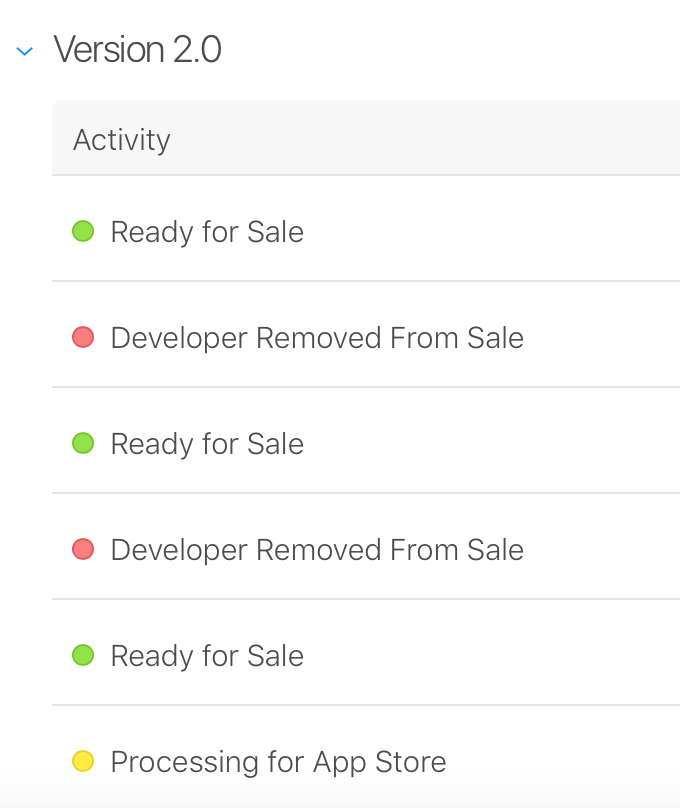Collapse the Version 2.0 section chevron
680x808 pixels.
[x=25, y=51]
